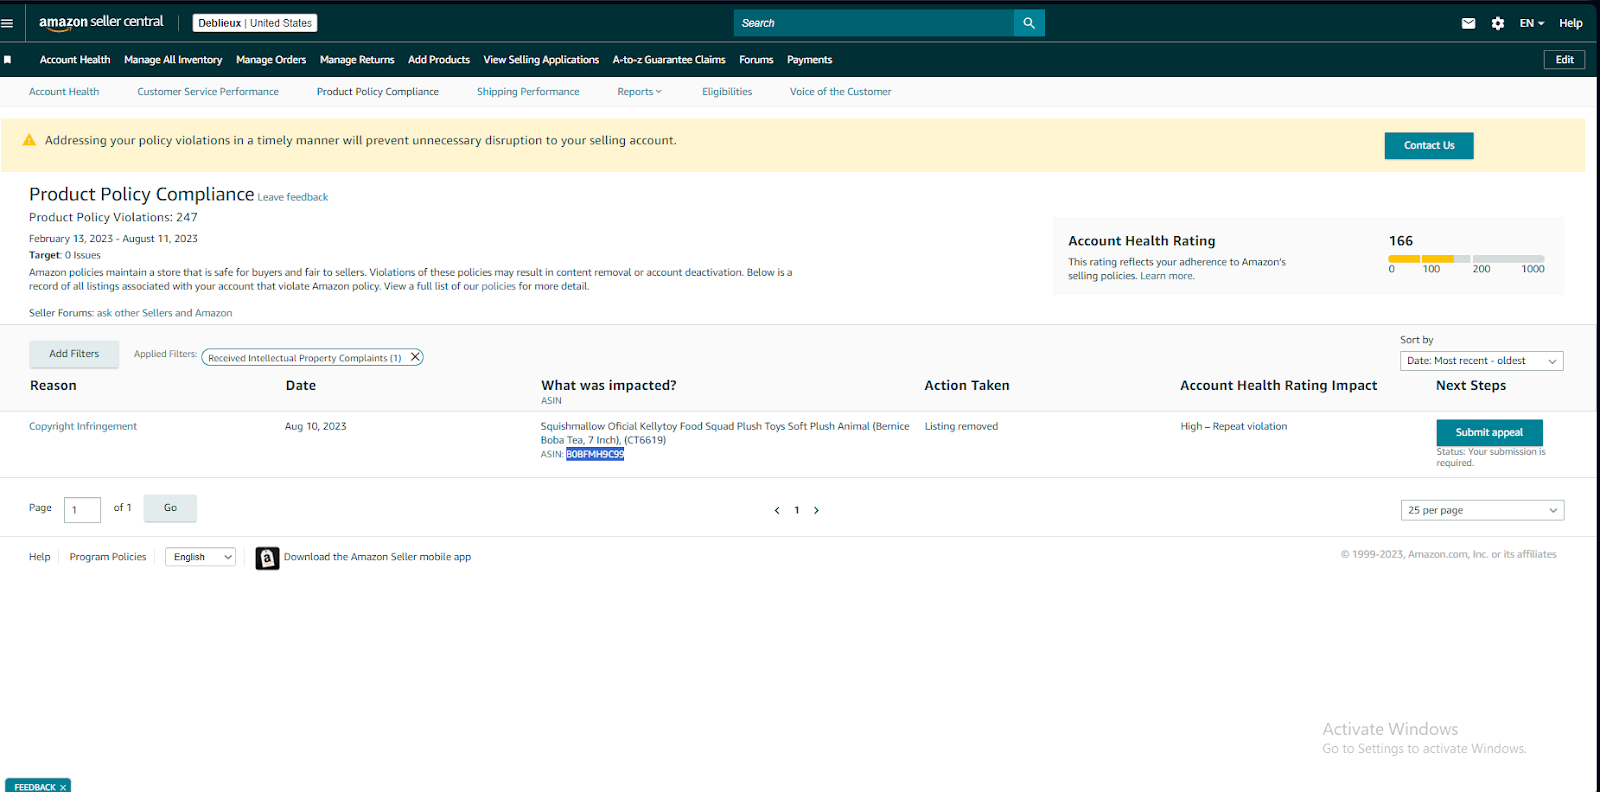The image size is (1600, 792).
Task: Click the Account Health Rating bar
Action: click(1466, 259)
